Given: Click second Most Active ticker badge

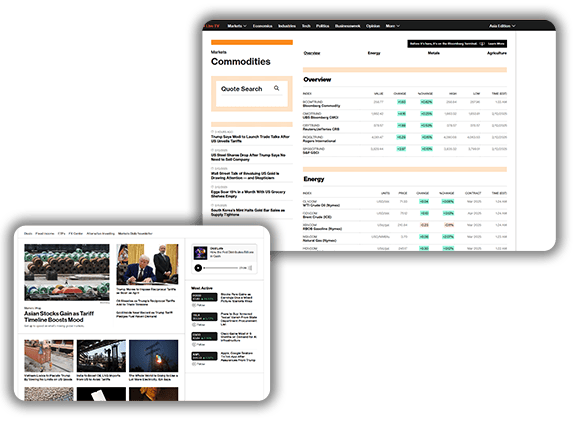Looking at the screenshot, I should [x=204, y=317].
